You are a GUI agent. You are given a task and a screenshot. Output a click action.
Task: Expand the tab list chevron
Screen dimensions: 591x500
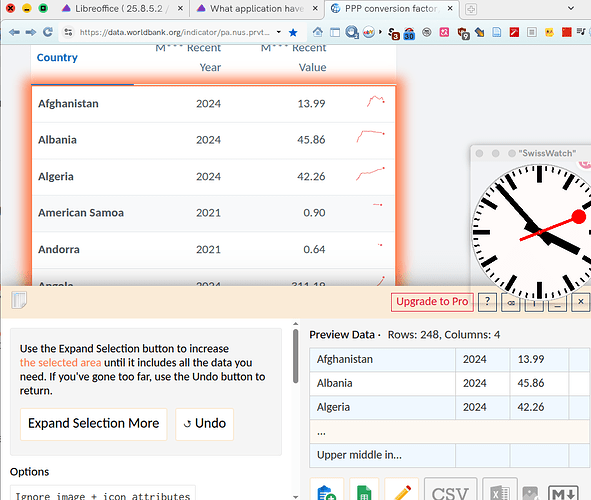[x=571, y=8]
